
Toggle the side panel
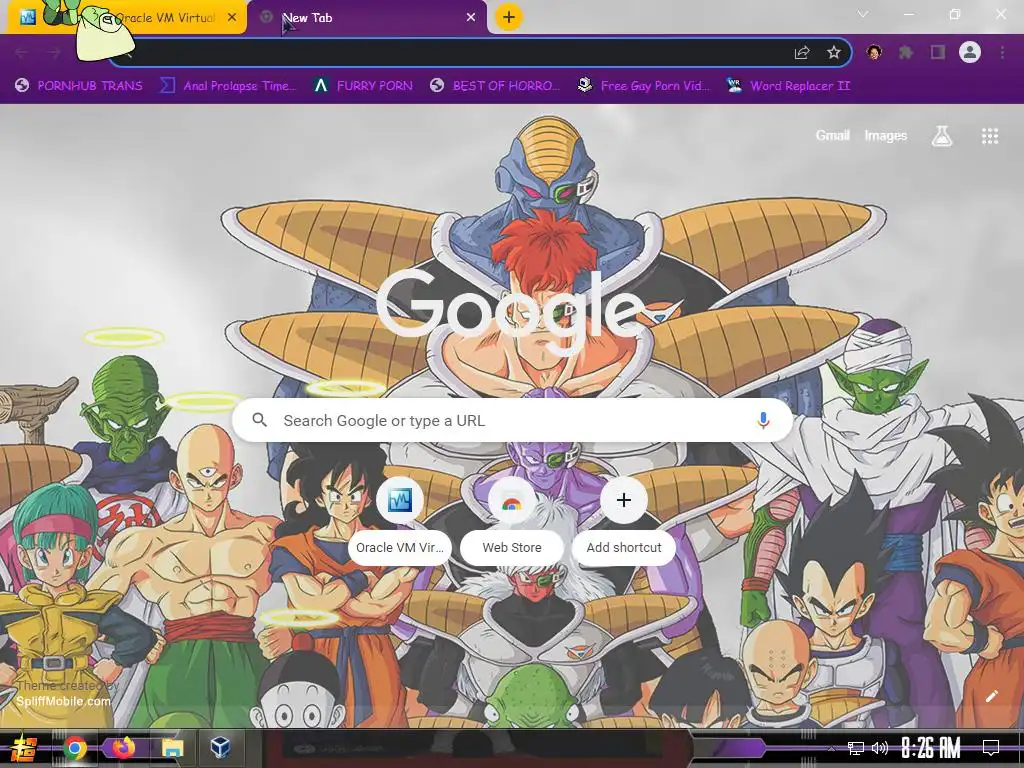coord(938,52)
